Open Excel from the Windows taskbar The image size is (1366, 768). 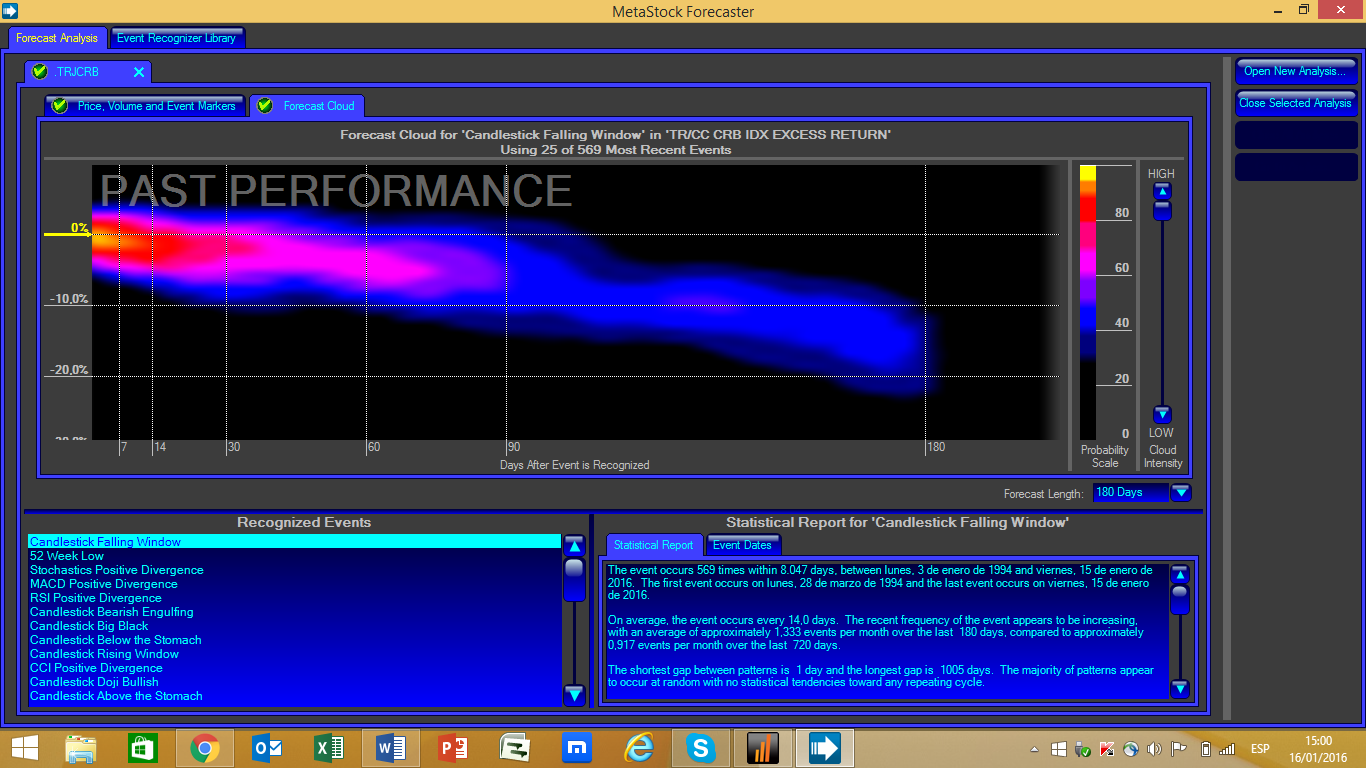pos(328,748)
